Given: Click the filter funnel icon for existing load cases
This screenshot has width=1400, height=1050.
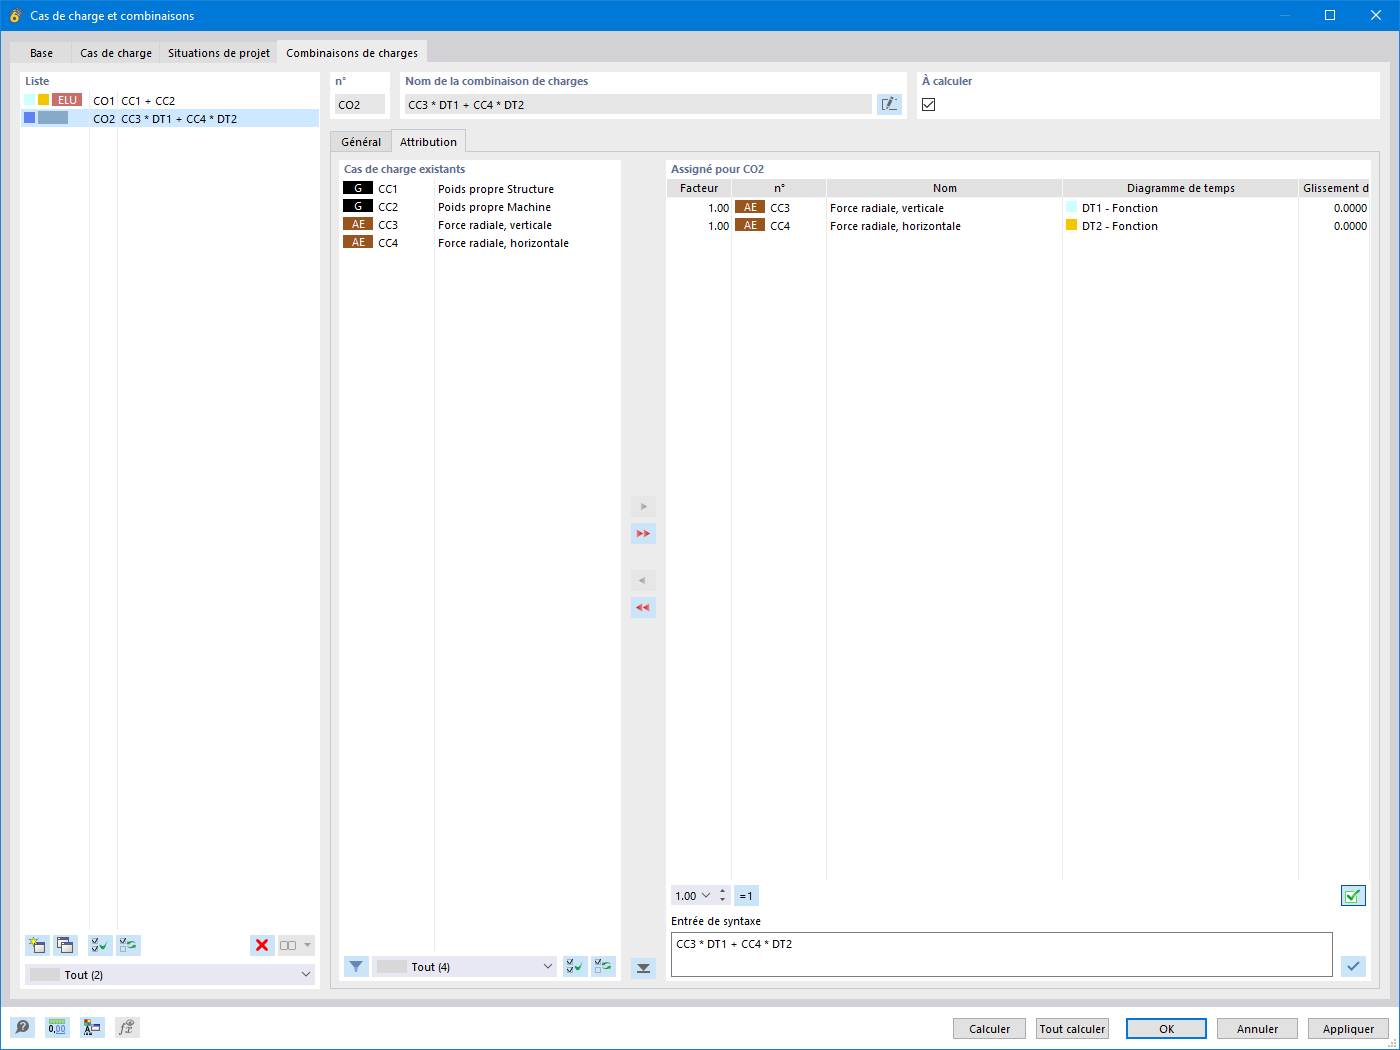Looking at the screenshot, I should pyautogui.click(x=356, y=967).
